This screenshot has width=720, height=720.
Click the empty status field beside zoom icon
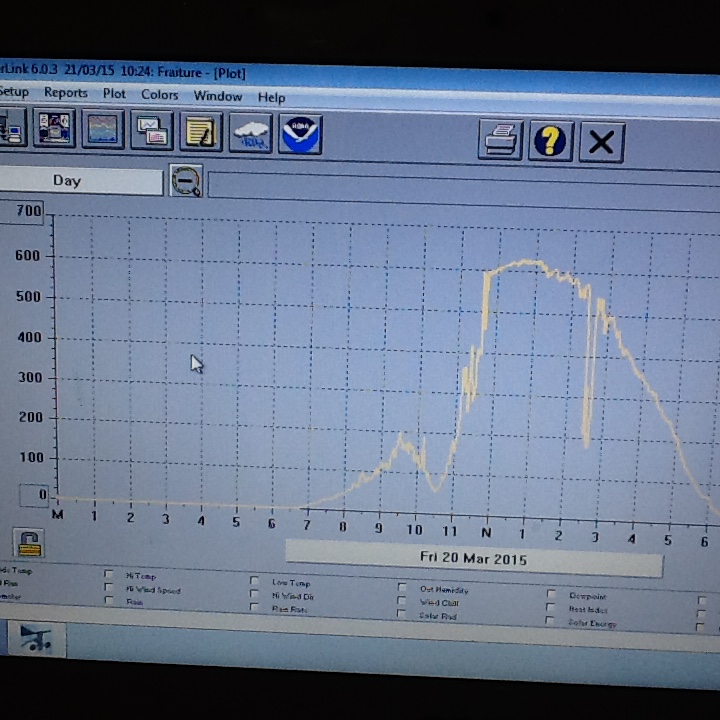[464, 191]
